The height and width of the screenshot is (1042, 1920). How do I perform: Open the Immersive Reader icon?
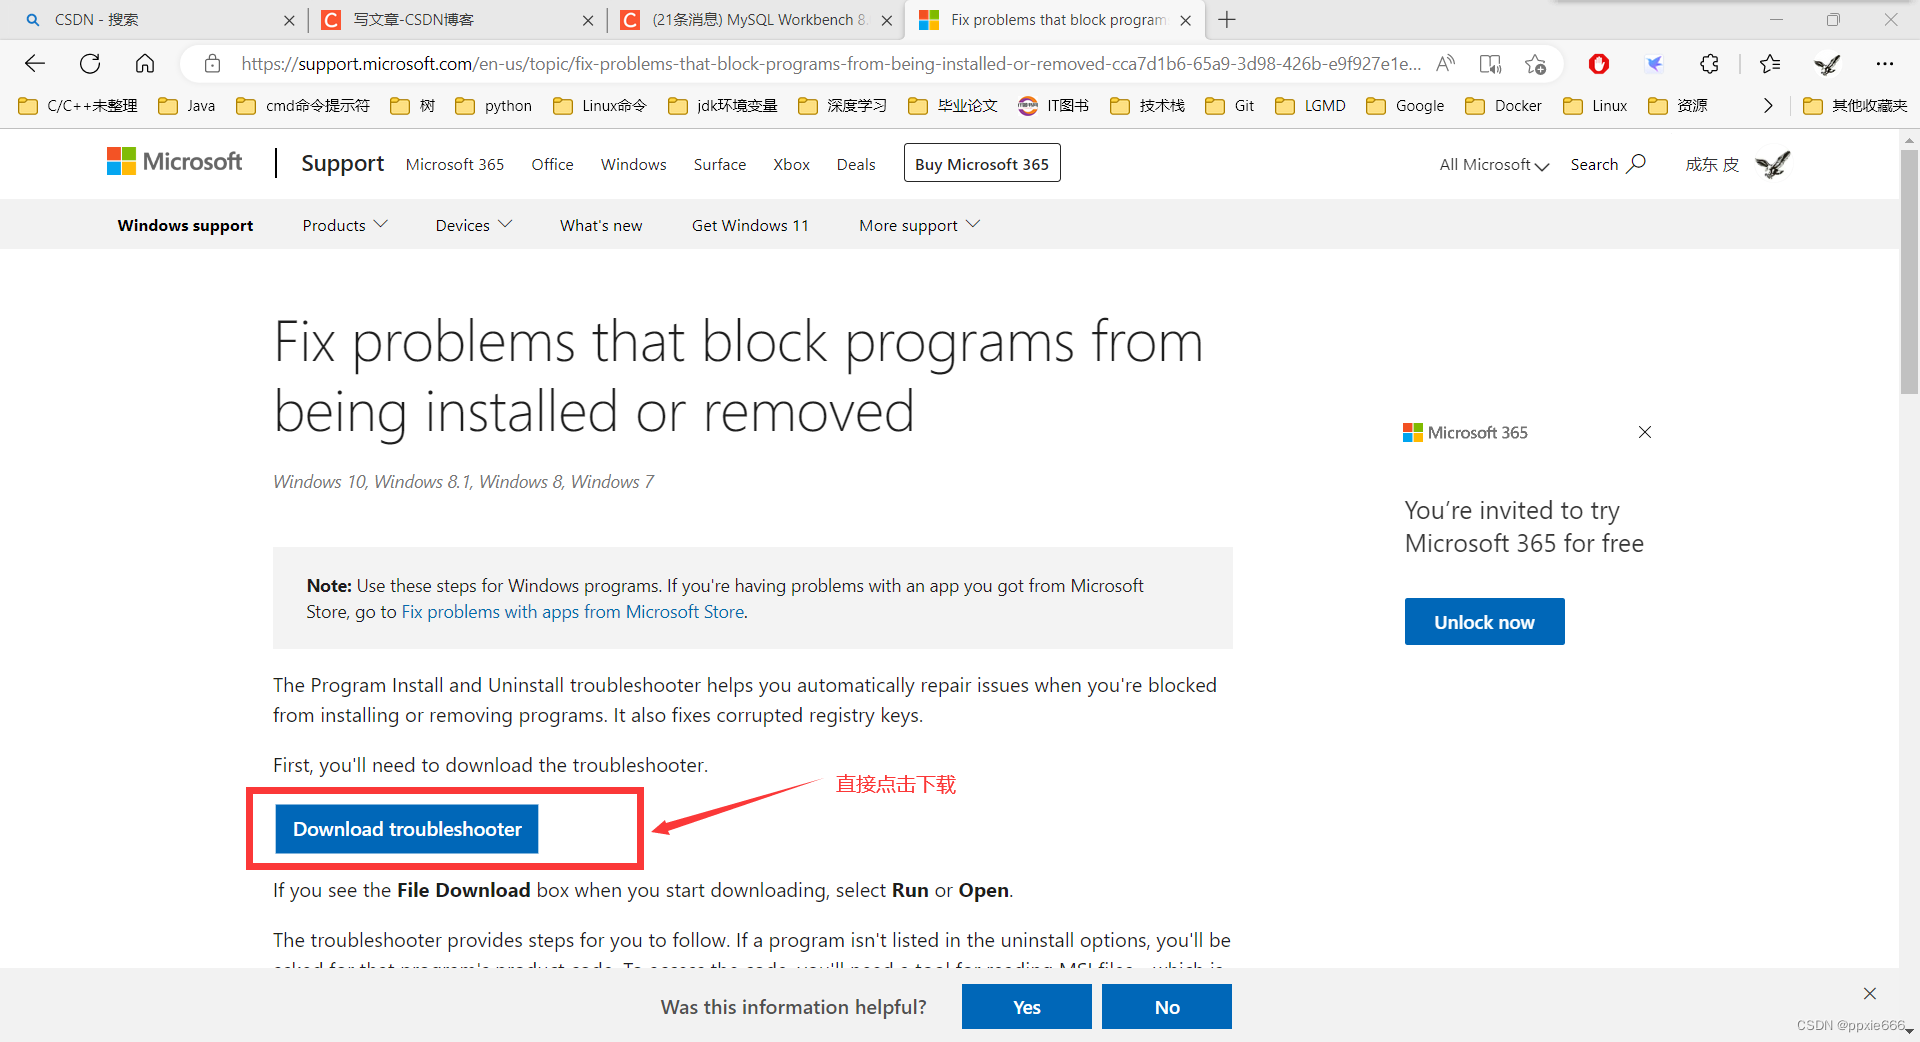click(1490, 64)
